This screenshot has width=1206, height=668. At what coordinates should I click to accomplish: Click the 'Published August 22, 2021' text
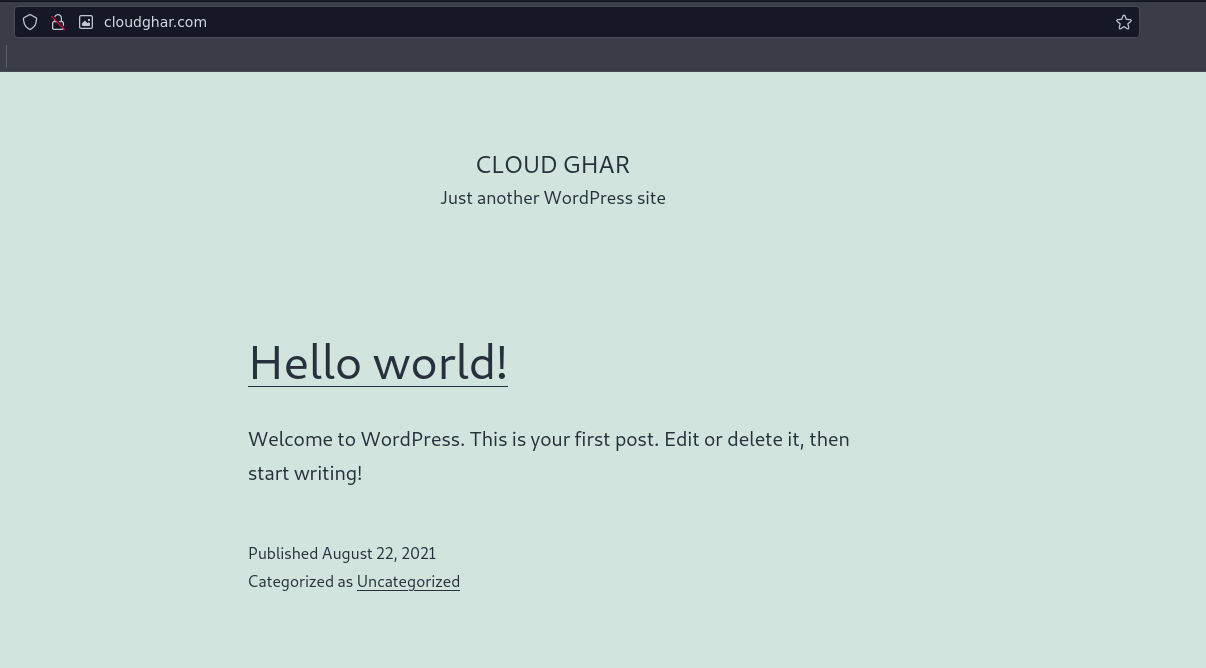point(342,553)
